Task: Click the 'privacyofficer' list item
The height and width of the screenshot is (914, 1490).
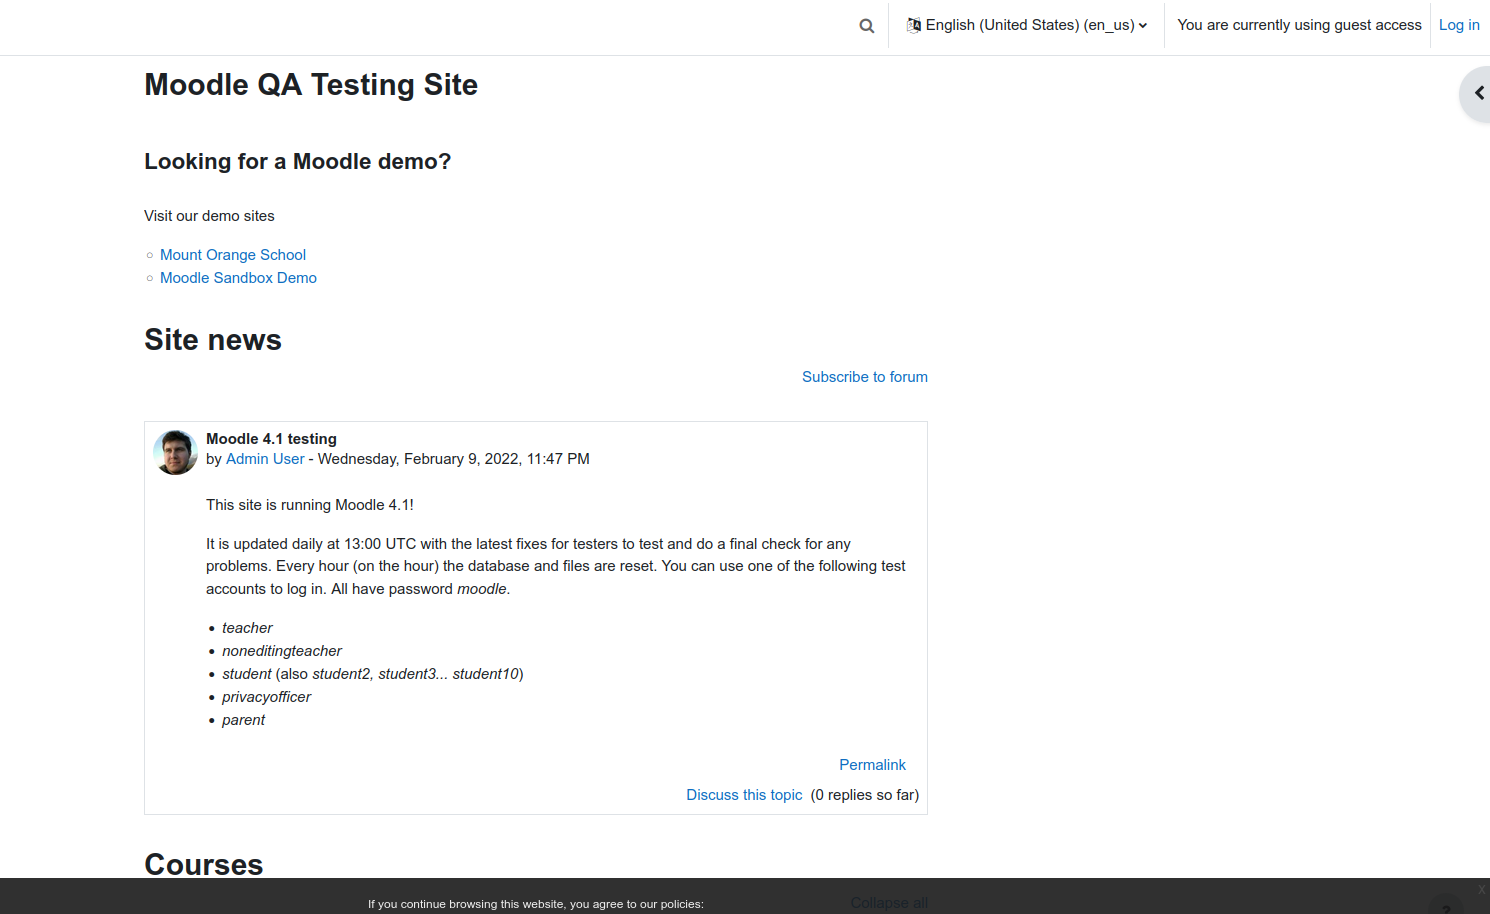Action: [x=266, y=697]
